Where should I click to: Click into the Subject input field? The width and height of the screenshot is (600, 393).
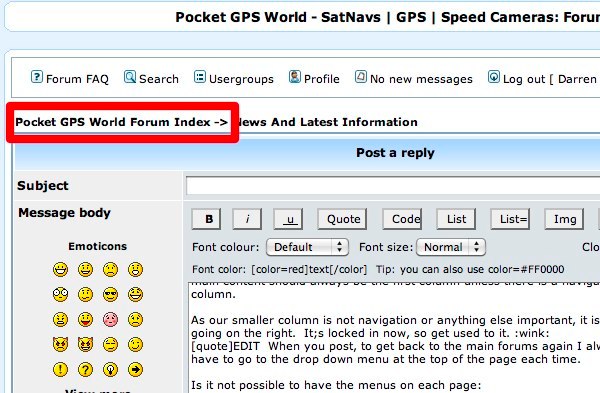(393, 186)
